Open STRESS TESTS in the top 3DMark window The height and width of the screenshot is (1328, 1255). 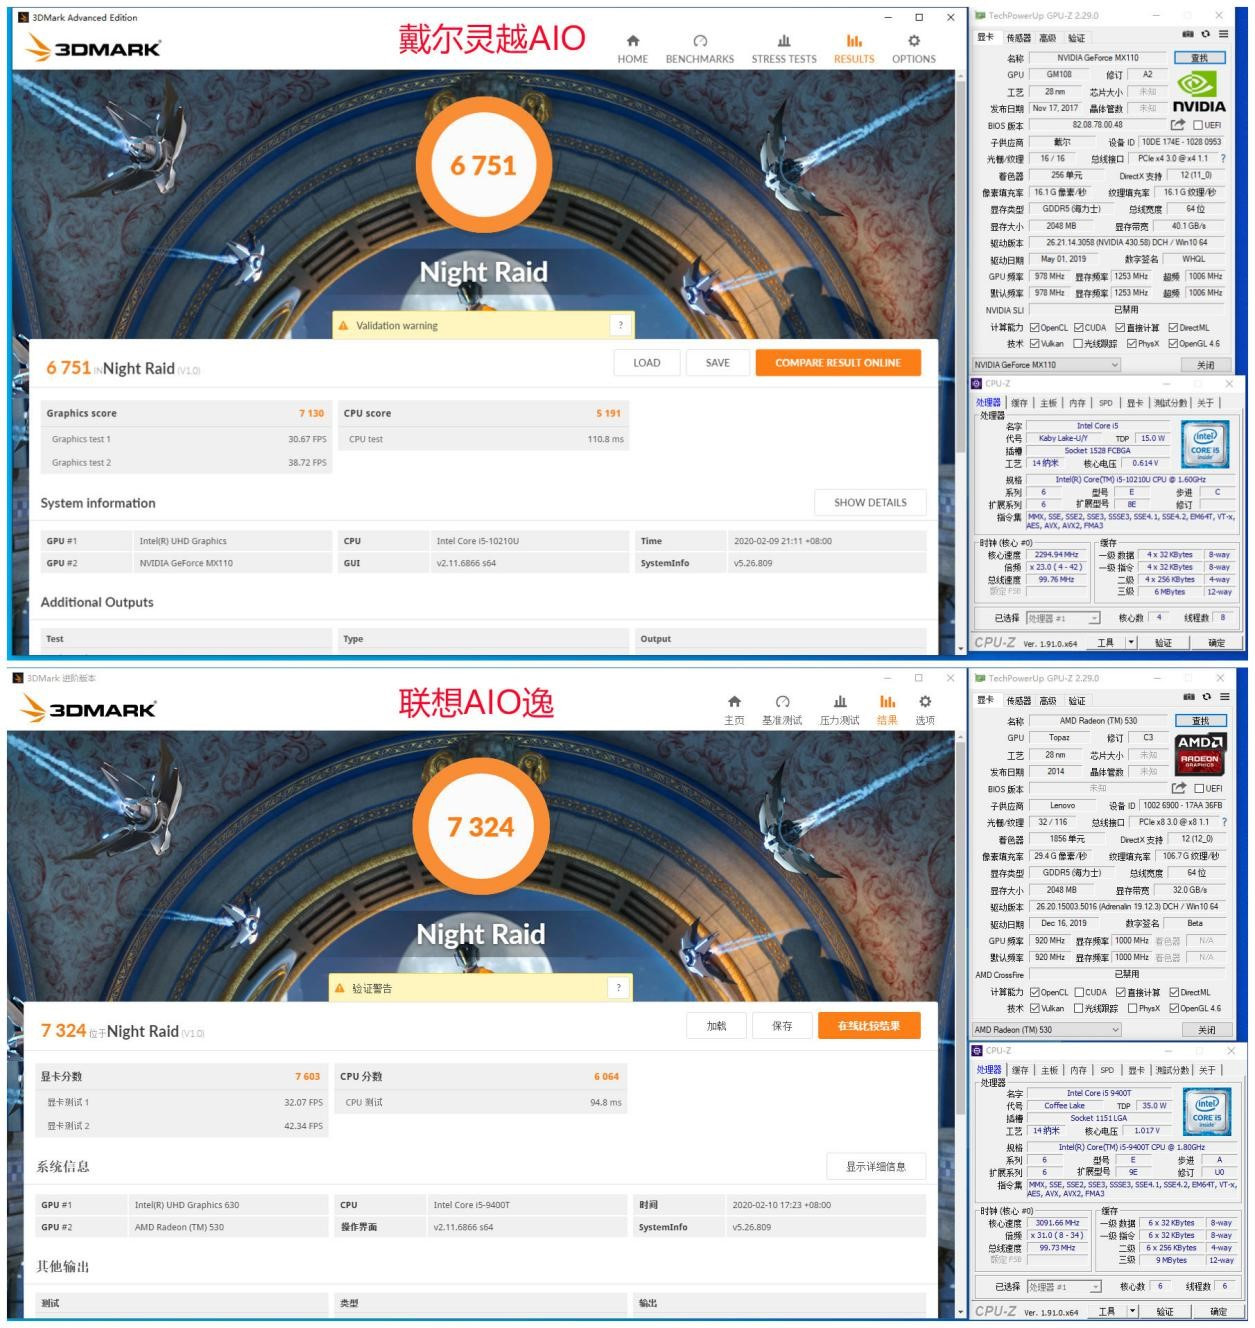(784, 48)
